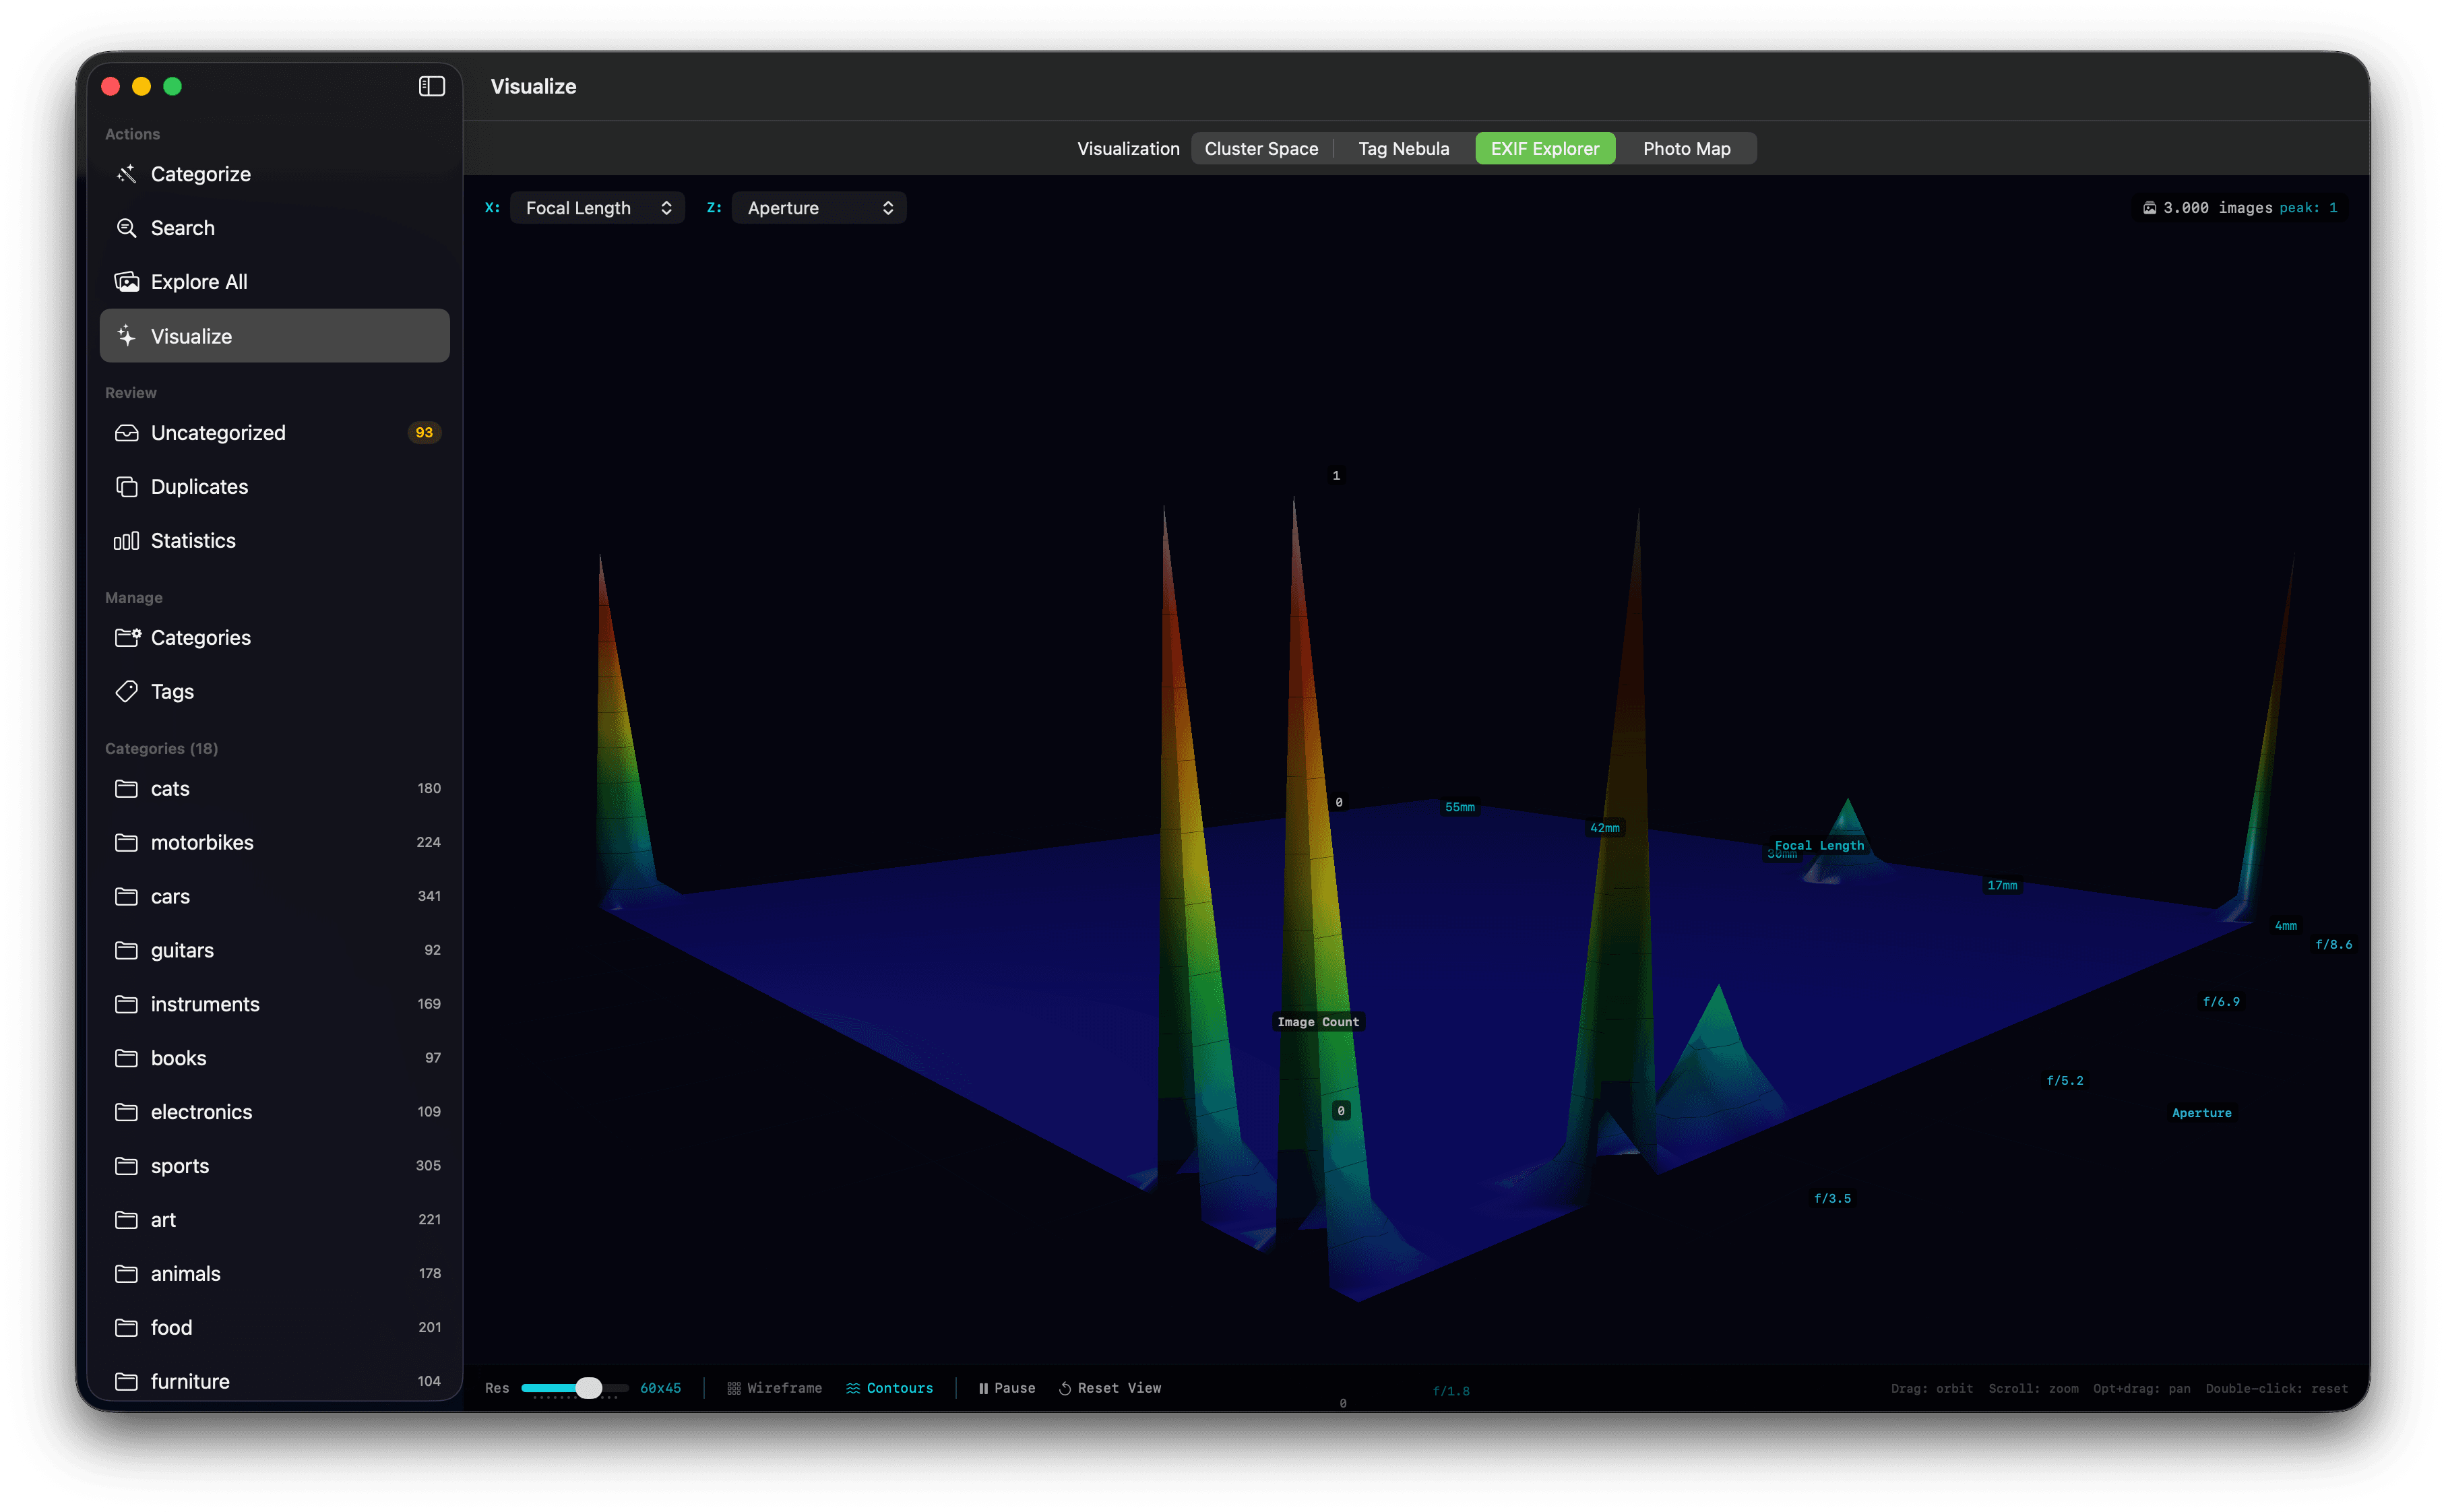
Task: Click the Tags label icon
Action: click(x=126, y=692)
